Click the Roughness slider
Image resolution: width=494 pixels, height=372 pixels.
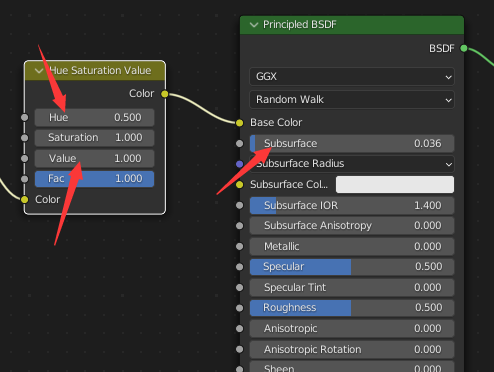(x=352, y=308)
